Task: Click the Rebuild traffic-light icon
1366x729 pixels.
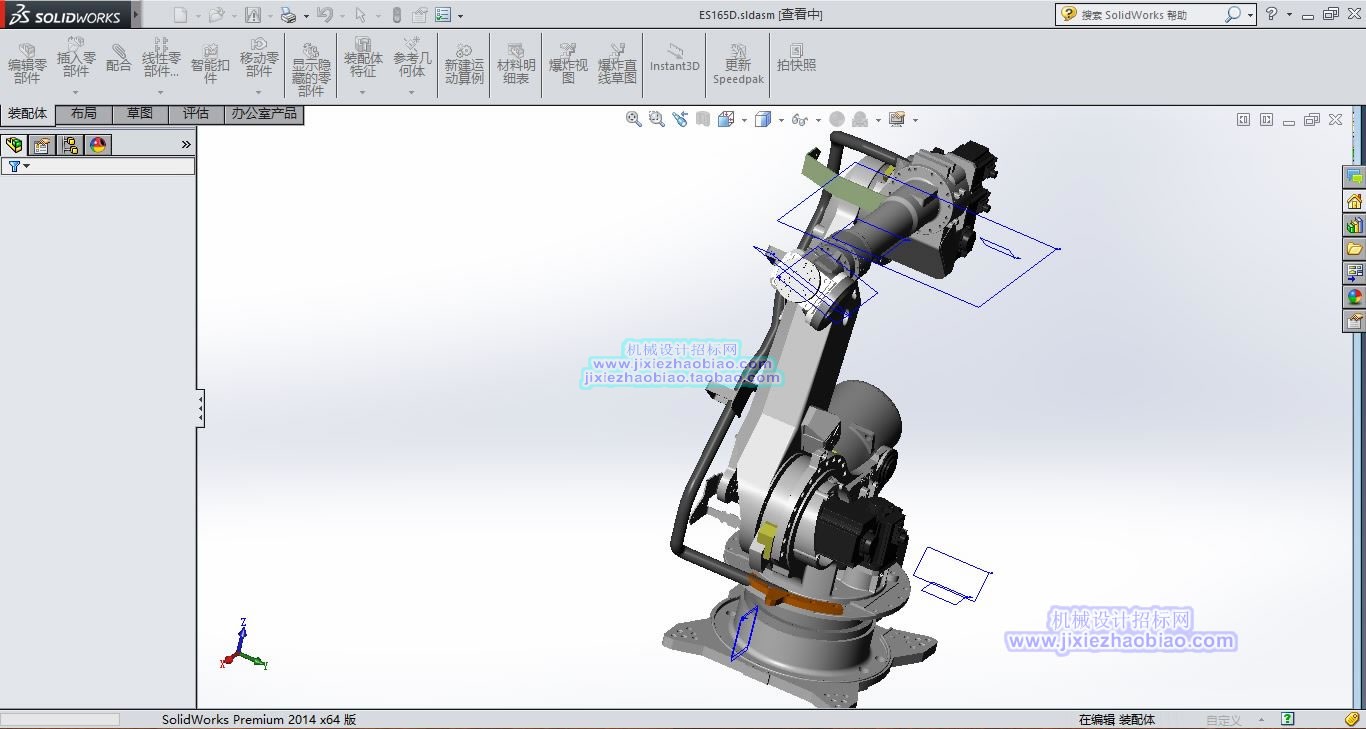Action: pyautogui.click(x=396, y=15)
